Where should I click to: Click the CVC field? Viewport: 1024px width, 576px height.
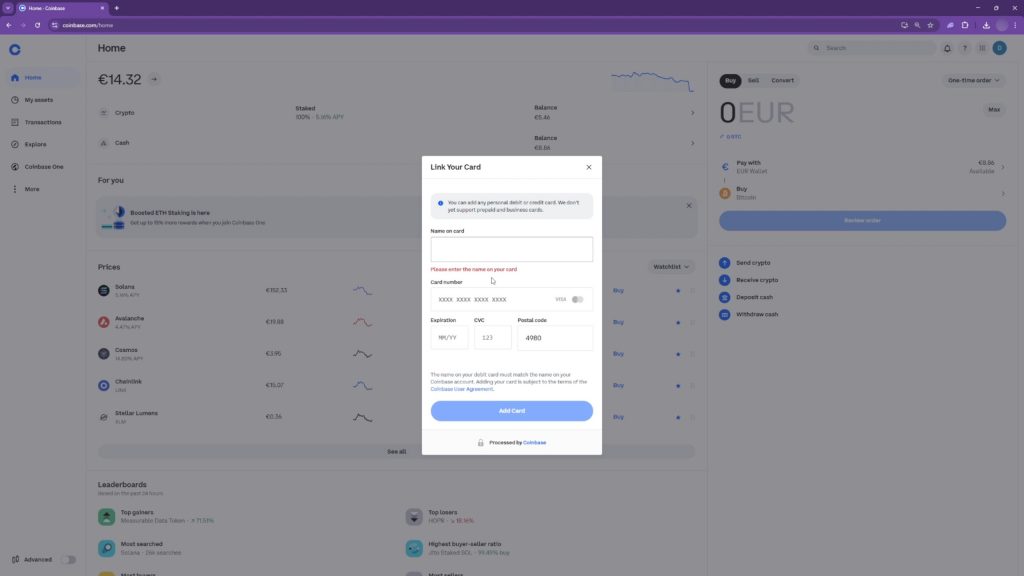(x=492, y=338)
